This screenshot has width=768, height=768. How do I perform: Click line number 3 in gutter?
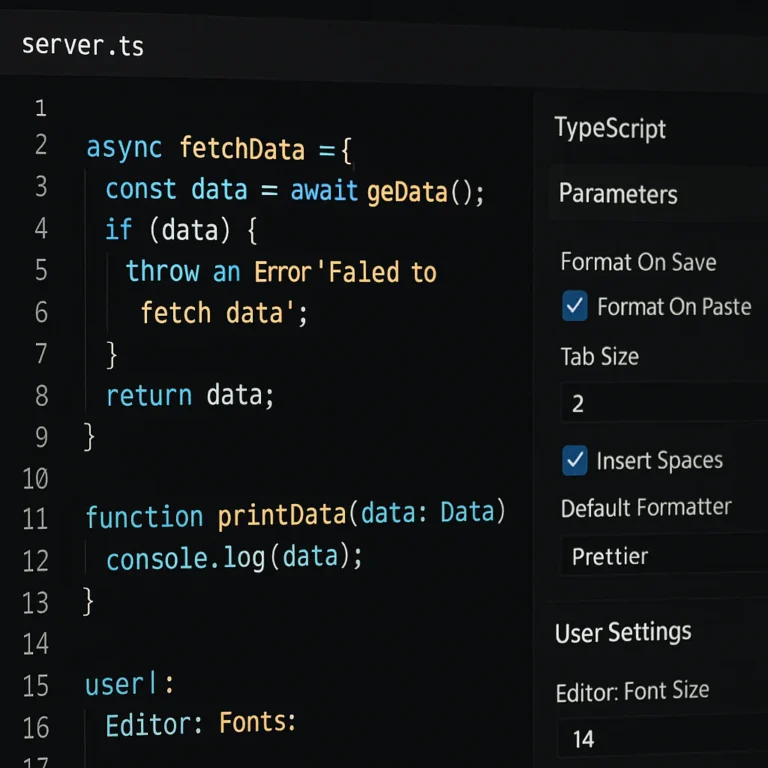click(x=41, y=187)
